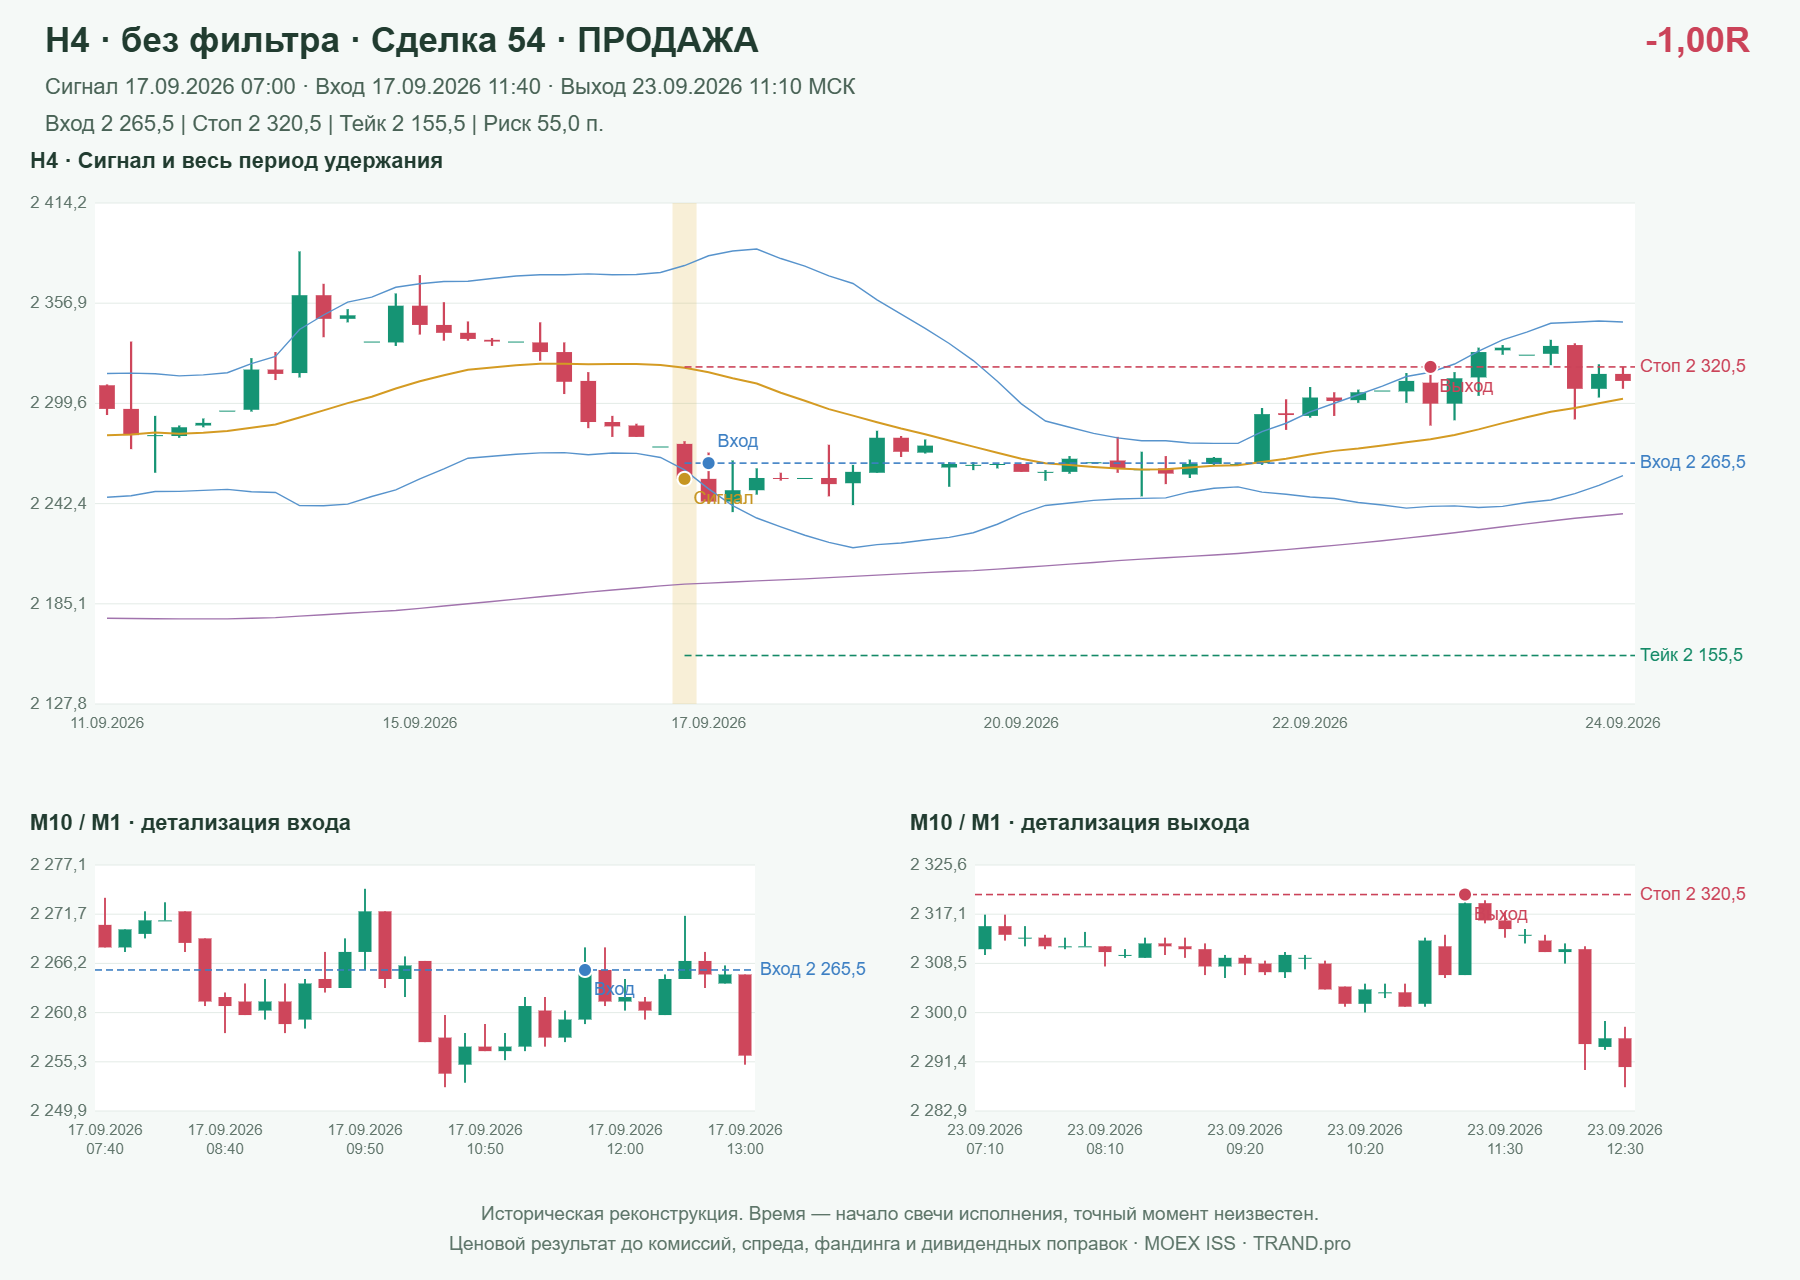Image resolution: width=1800 pixels, height=1280 pixels.
Task: Select the 'Стоп 2 320,5' label on H4 chart
Action: 1692,366
